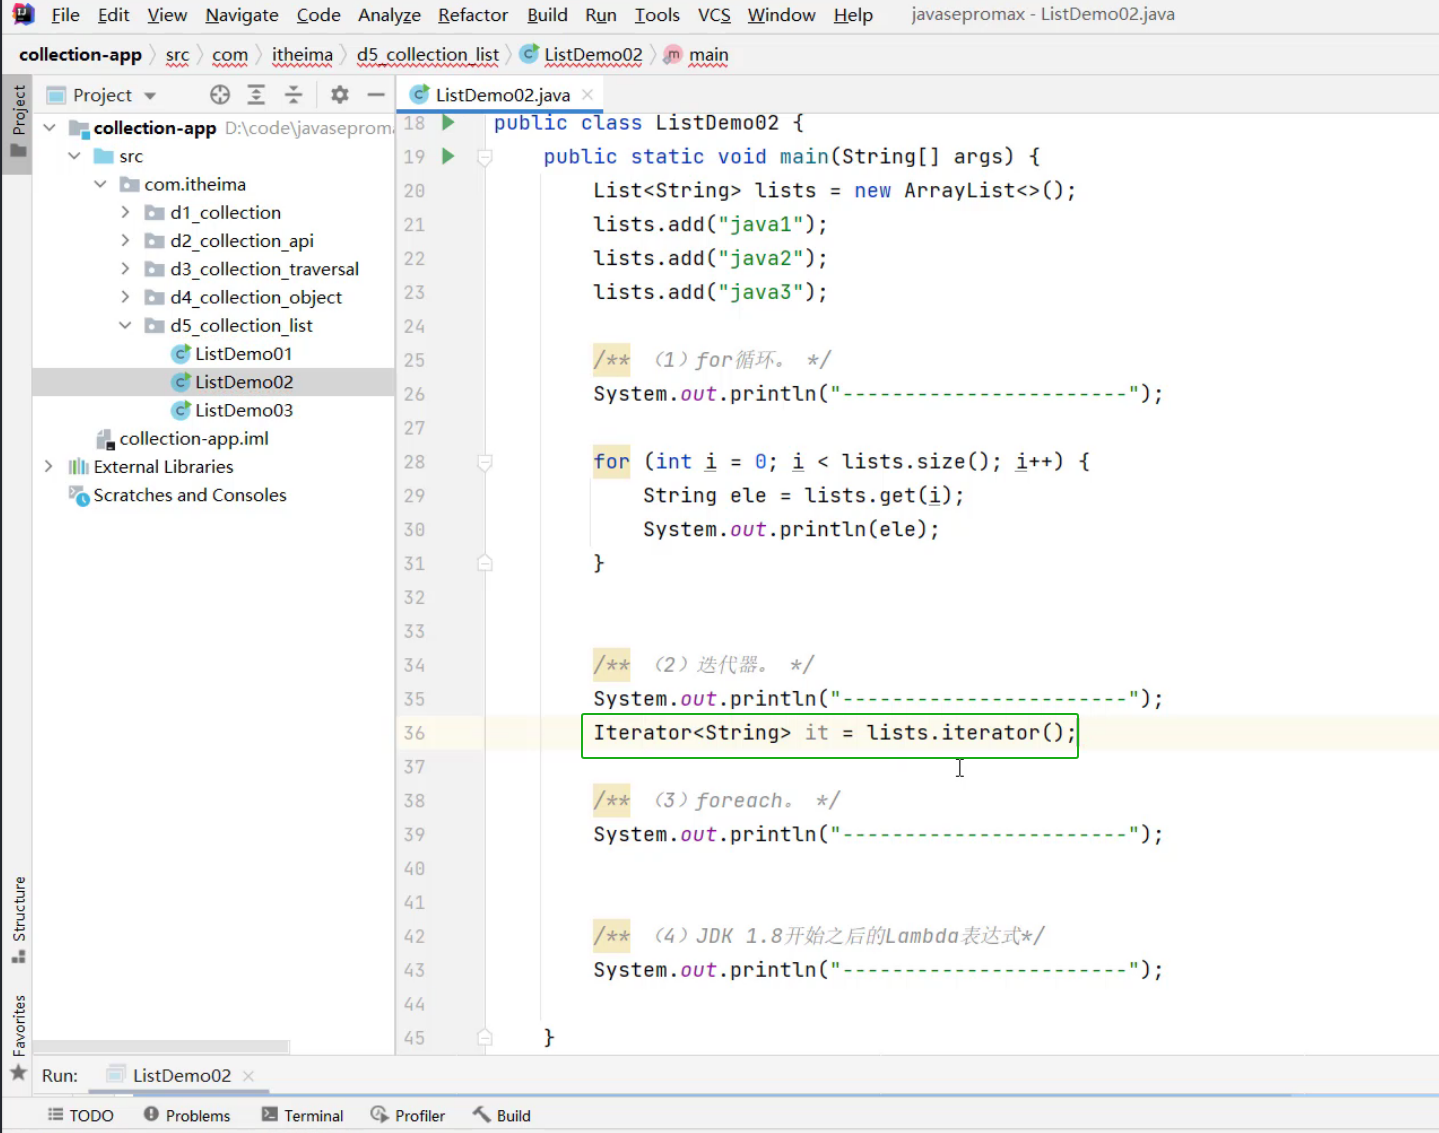Collapse the com.itheima package node
Viewport: 1439px width, 1133px height.
[100, 184]
